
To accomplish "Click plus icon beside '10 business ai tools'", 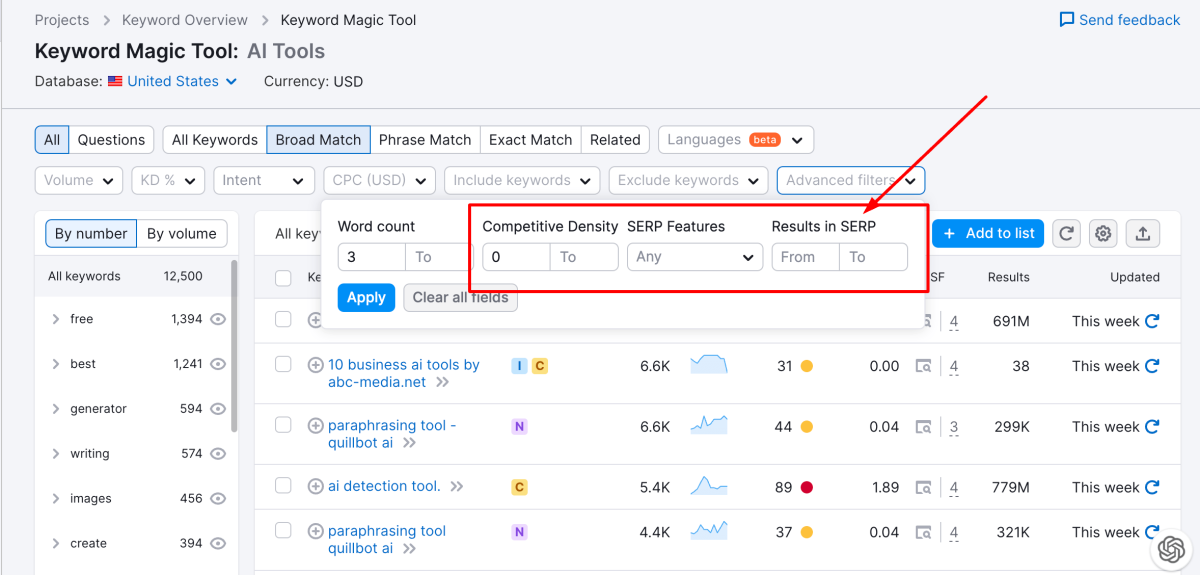I will [315, 365].
